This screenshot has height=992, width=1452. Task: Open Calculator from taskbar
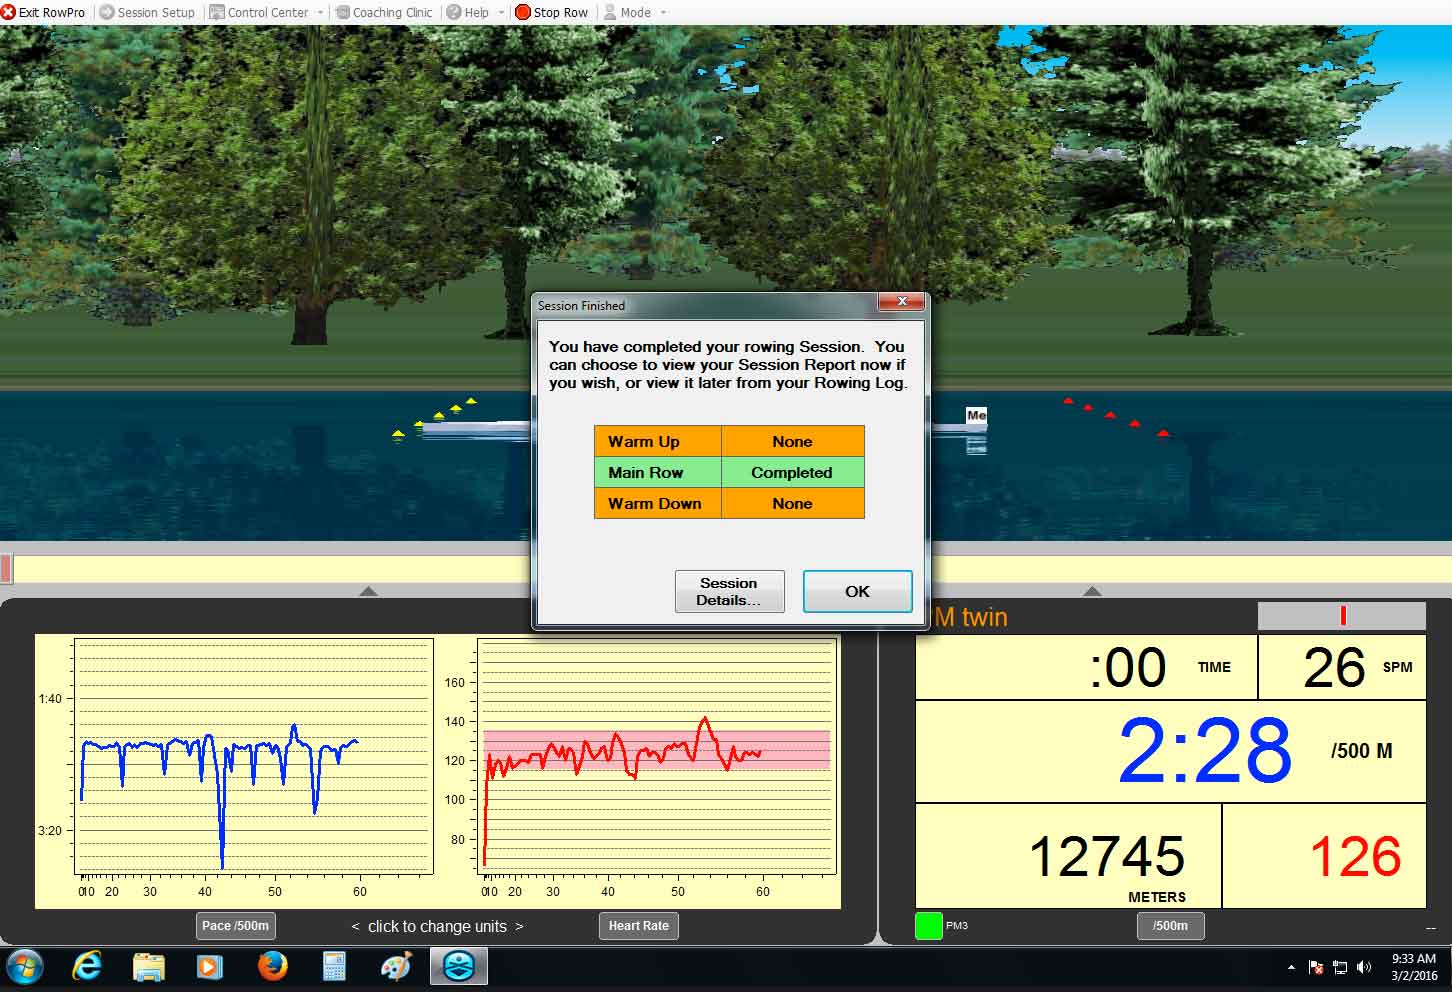click(334, 966)
